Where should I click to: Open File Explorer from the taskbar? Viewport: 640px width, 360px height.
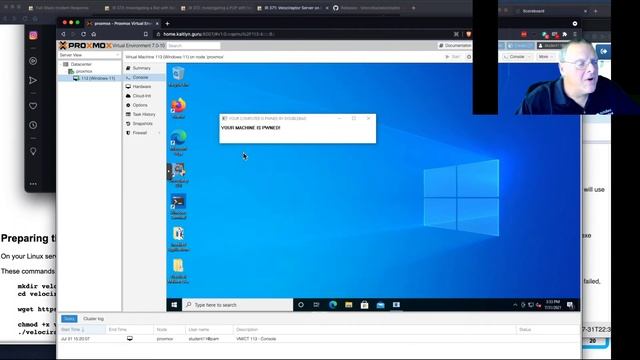click(349, 305)
